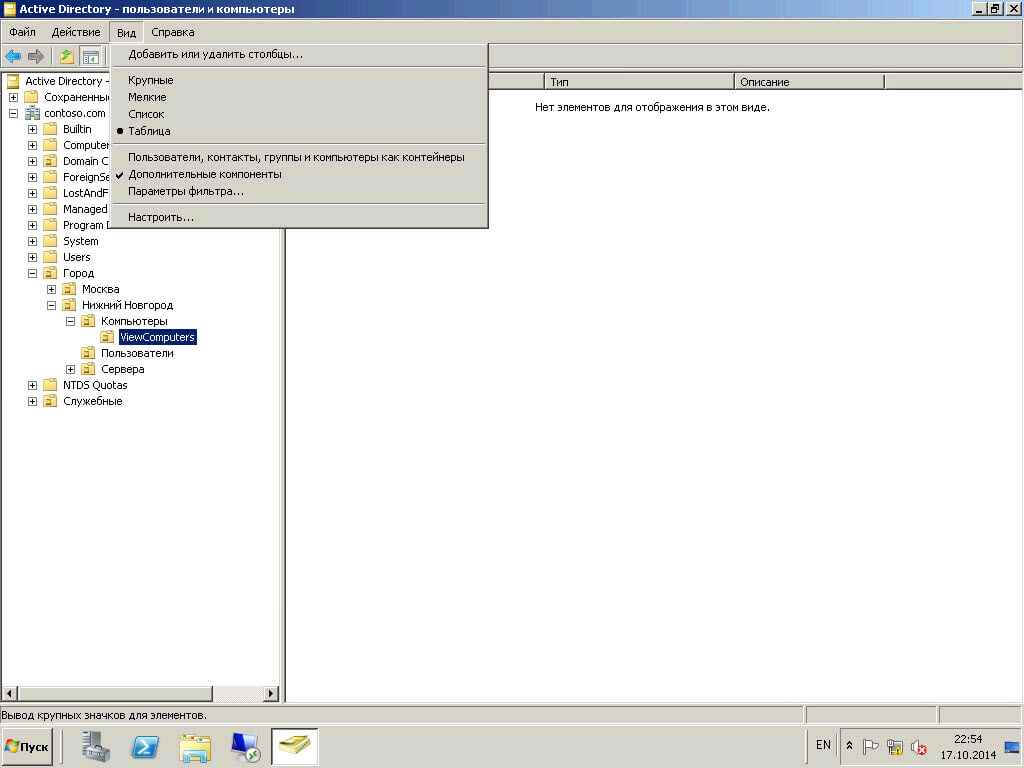Toggle the console tree pane toolbar icon

90,57
